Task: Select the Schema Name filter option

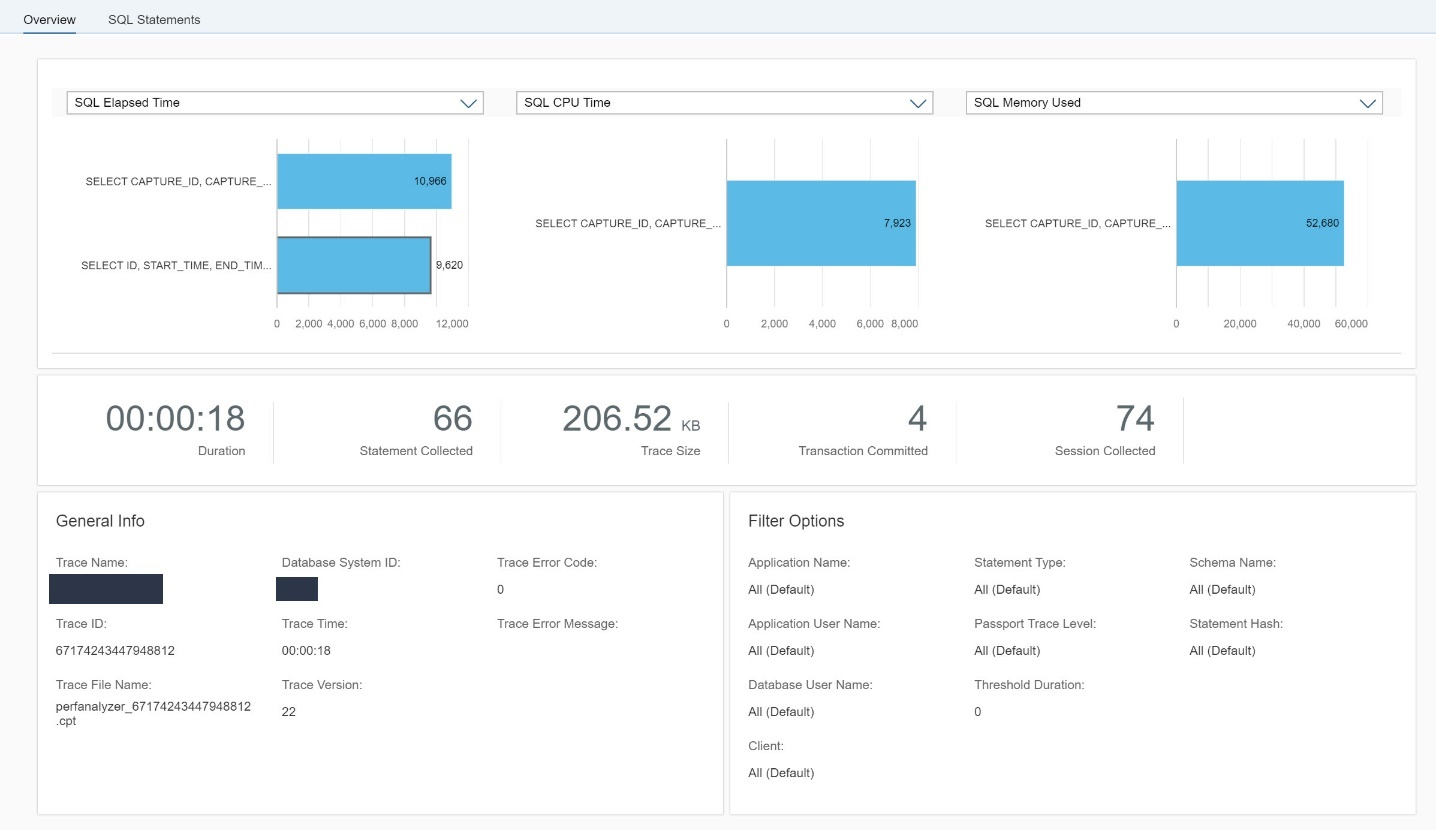Action: point(1222,589)
